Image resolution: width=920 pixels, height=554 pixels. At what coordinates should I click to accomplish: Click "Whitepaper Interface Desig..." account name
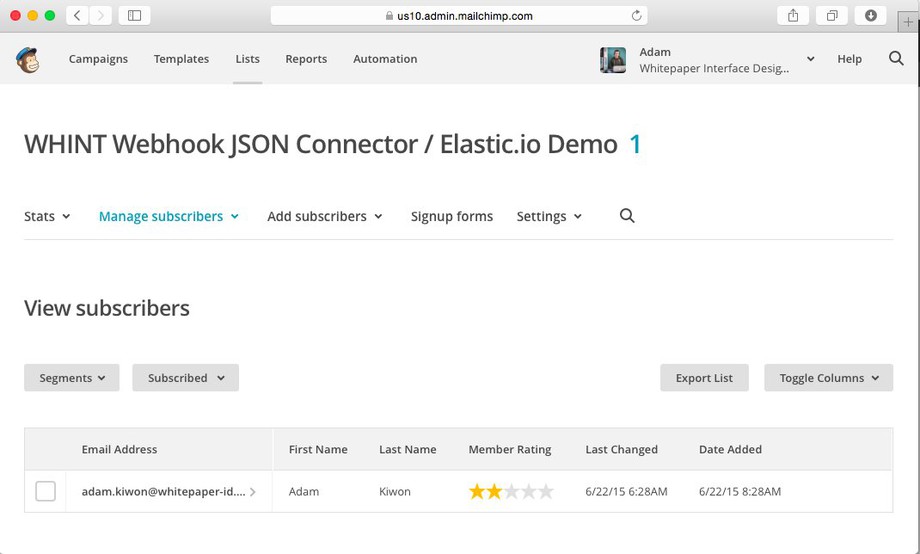click(x=714, y=68)
